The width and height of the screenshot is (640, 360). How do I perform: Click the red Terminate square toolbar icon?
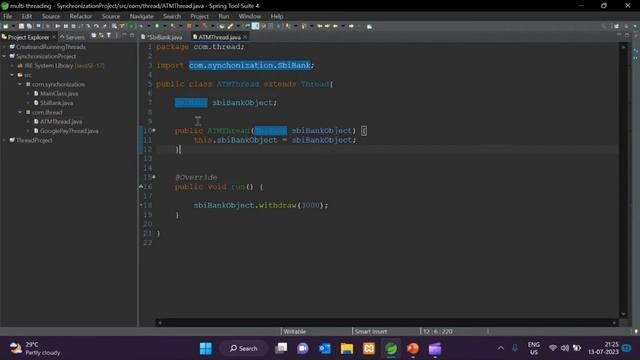click(189, 26)
